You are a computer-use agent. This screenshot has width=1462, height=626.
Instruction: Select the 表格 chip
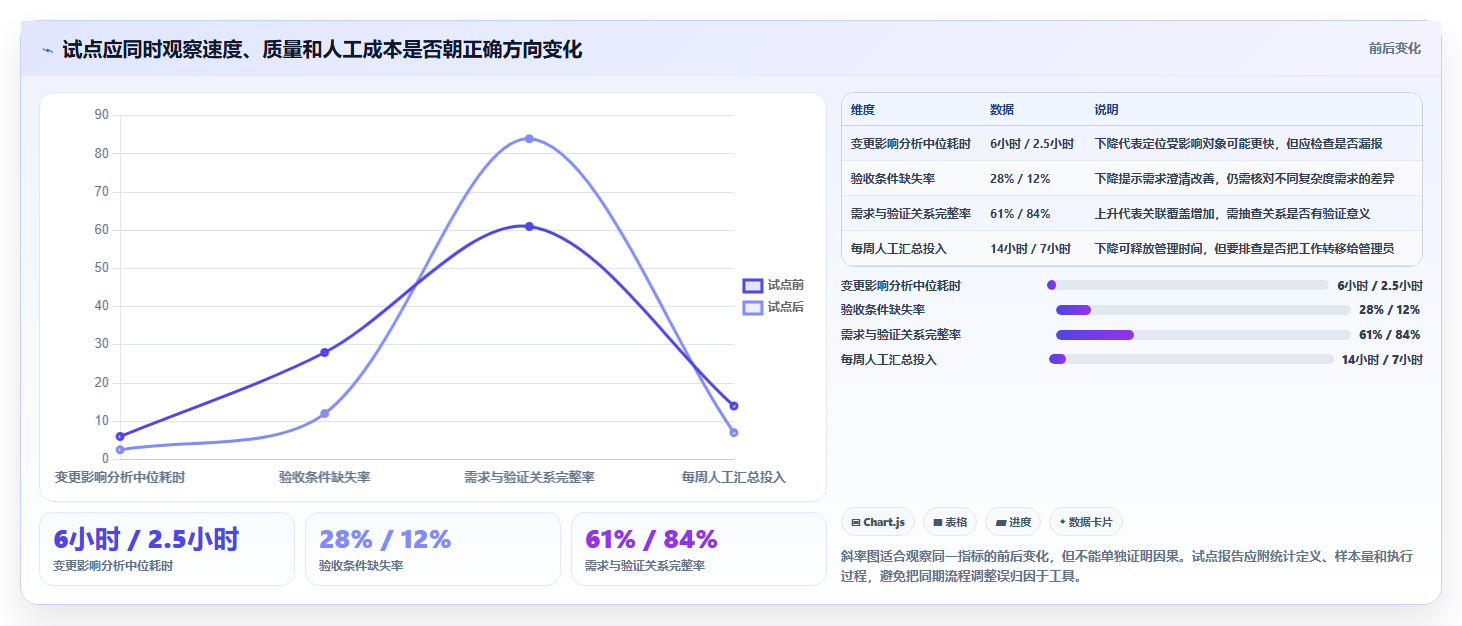950,522
